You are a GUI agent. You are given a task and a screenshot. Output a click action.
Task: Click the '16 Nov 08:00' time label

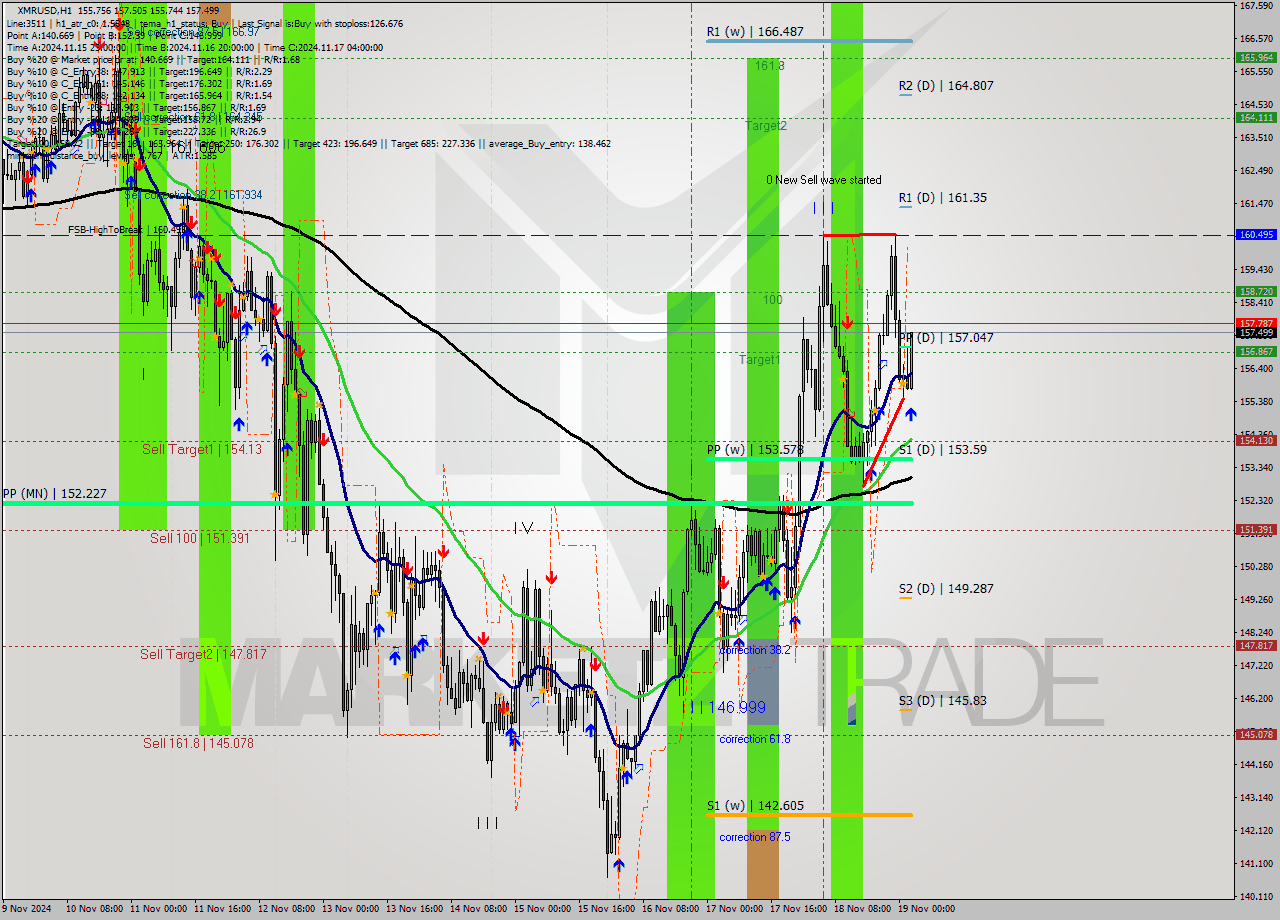(670, 909)
